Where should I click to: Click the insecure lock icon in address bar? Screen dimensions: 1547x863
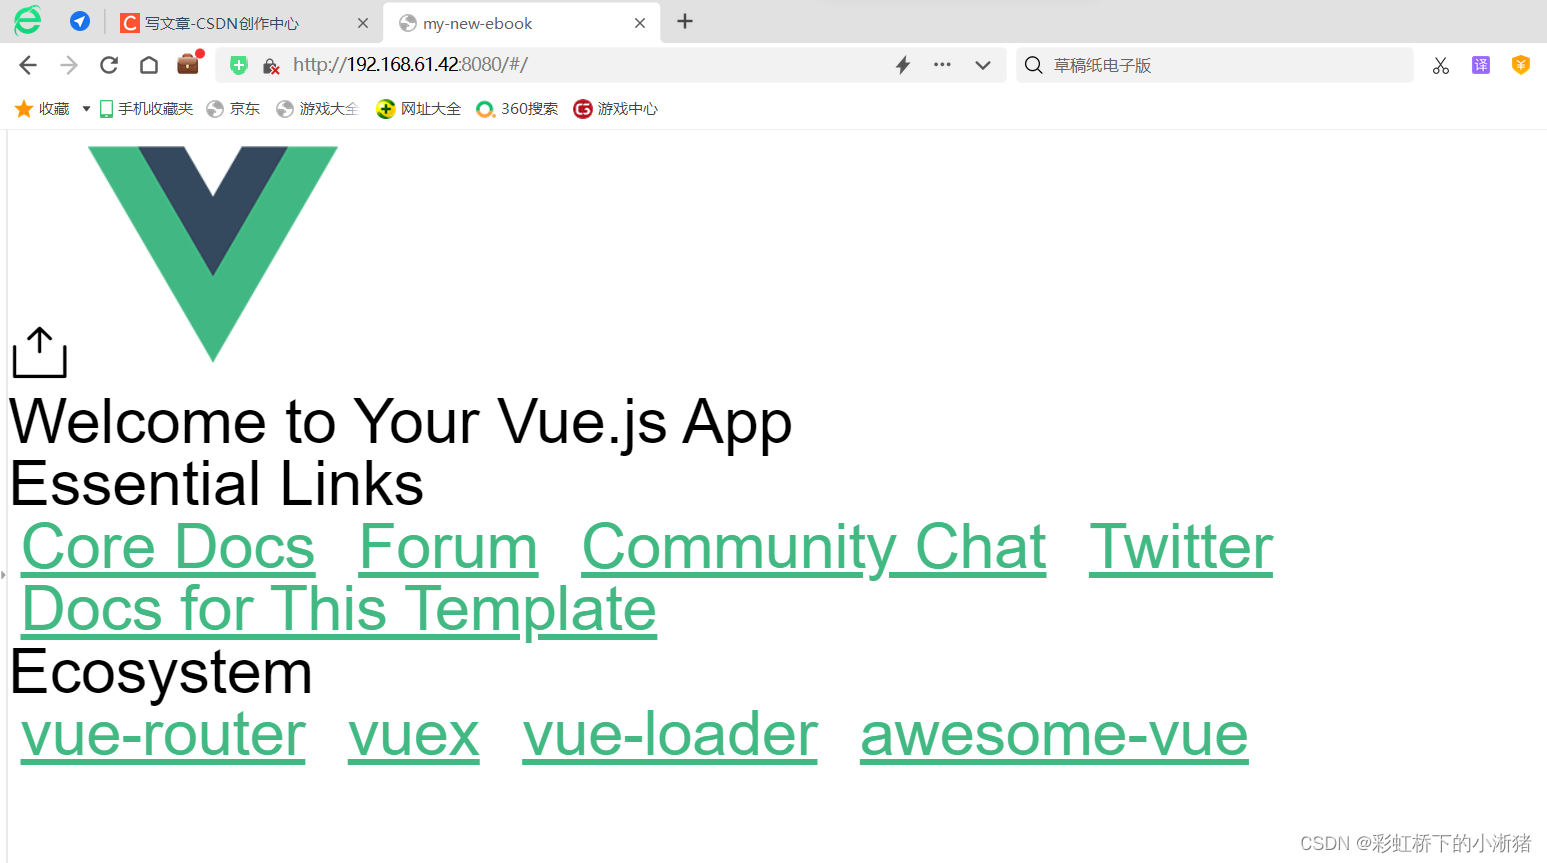pos(270,66)
